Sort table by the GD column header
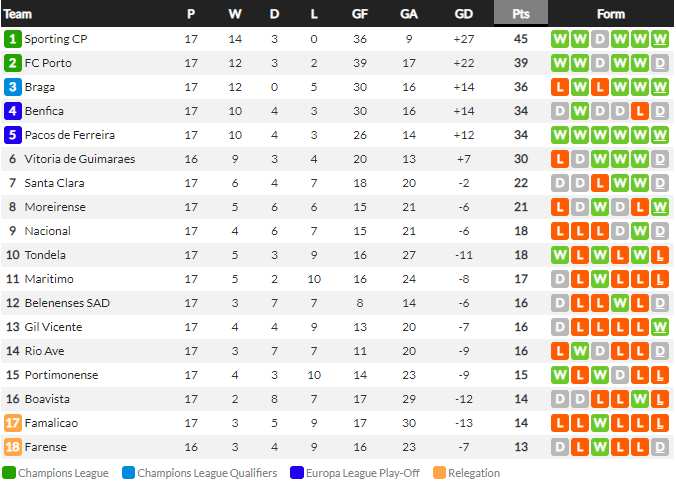 (463, 14)
